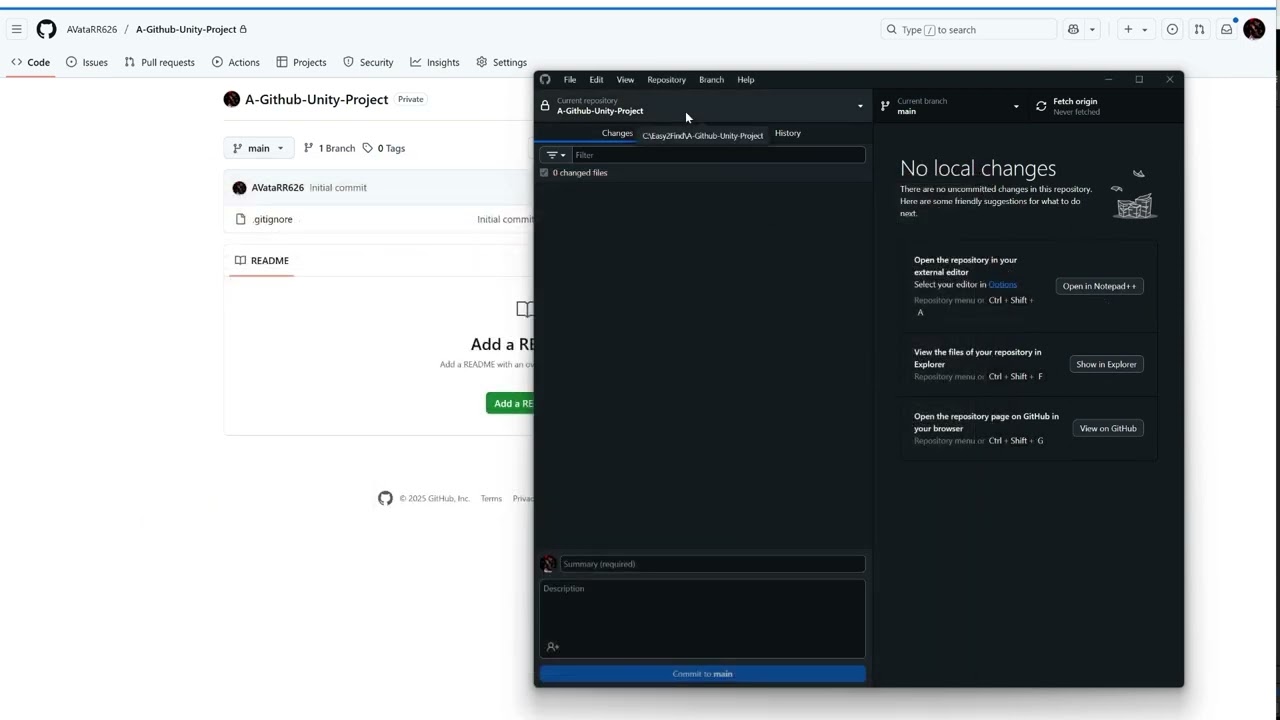Viewport: 1280px width, 720px height.
Task: Open Actions tab on GitHub
Action: tap(235, 62)
